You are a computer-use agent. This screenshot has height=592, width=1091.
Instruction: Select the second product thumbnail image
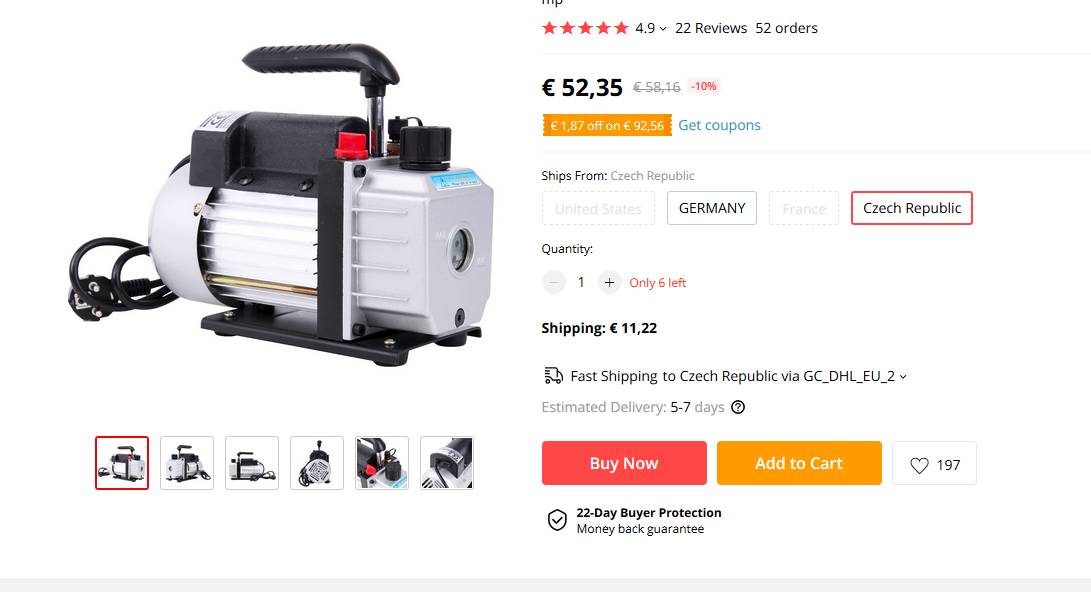coord(187,463)
